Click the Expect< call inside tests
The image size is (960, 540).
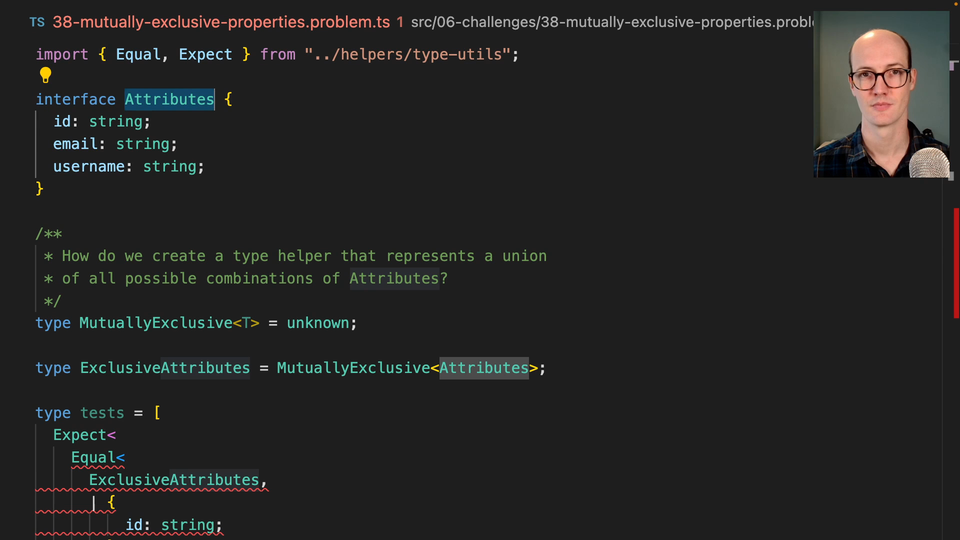tap(84, 435)
